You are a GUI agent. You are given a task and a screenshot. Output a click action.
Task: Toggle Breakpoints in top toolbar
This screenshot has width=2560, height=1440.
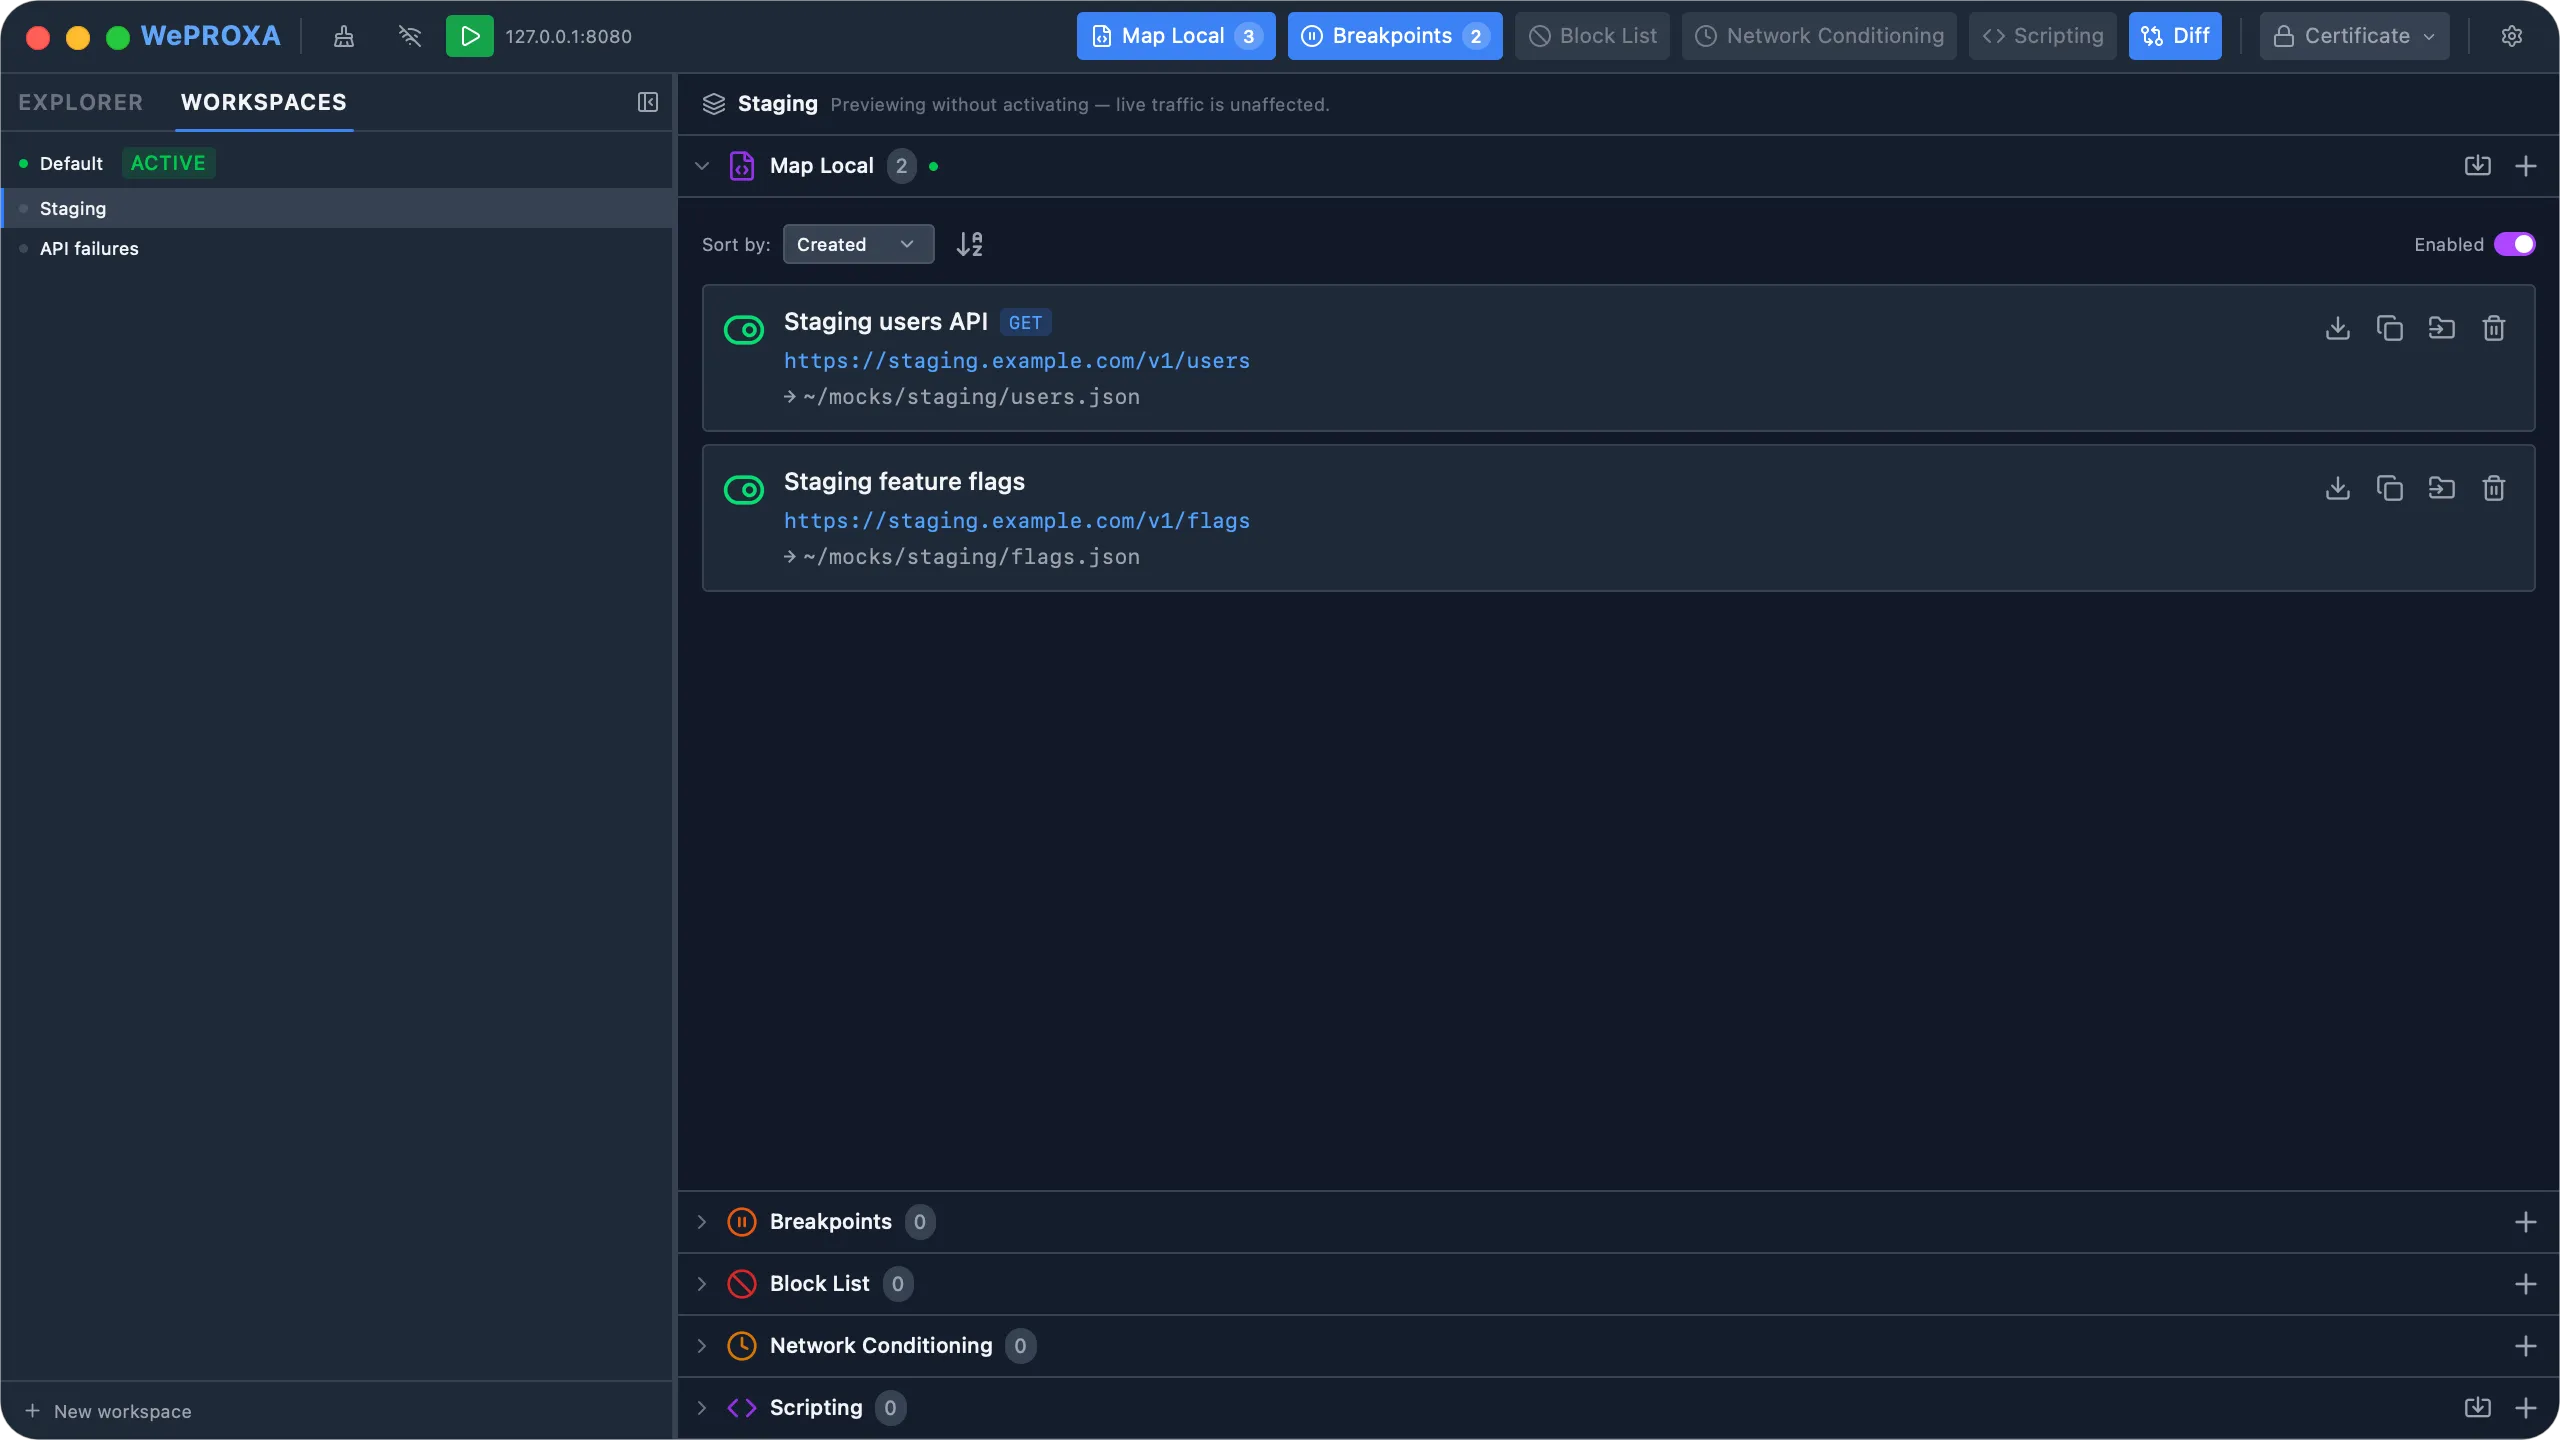[1395, 36]
